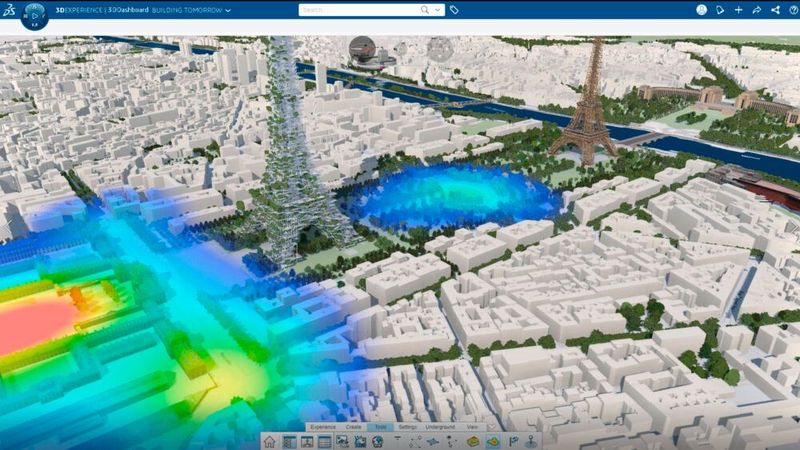Click the tag icon beside search
Image resolution: width=800 pixels, height=450 pixels.
(x=454, y=10)
